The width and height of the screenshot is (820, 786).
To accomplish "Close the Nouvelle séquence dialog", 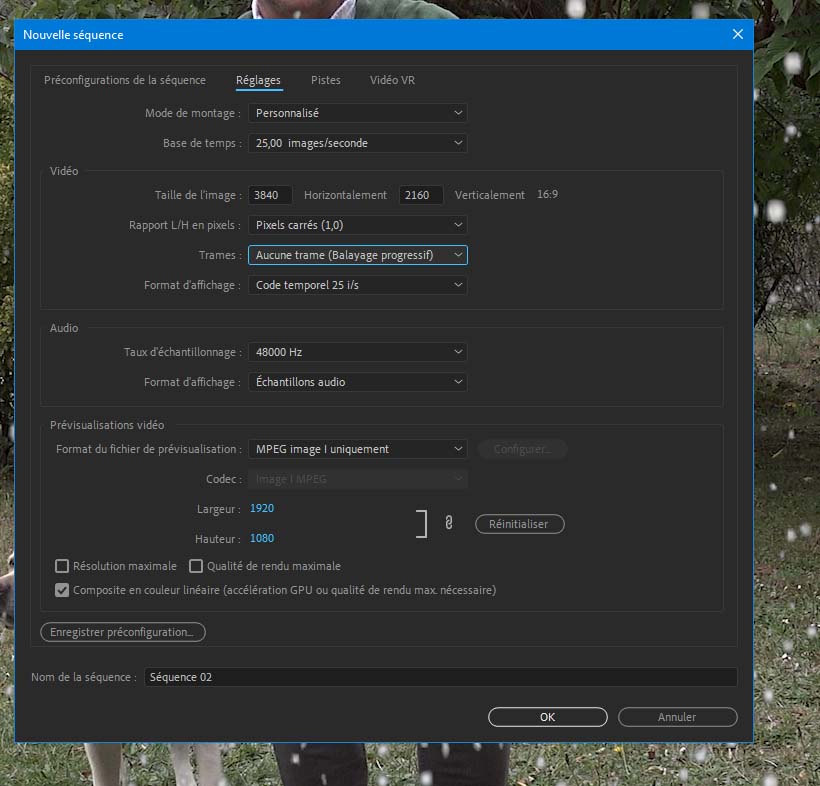I will tap(738, 34).
